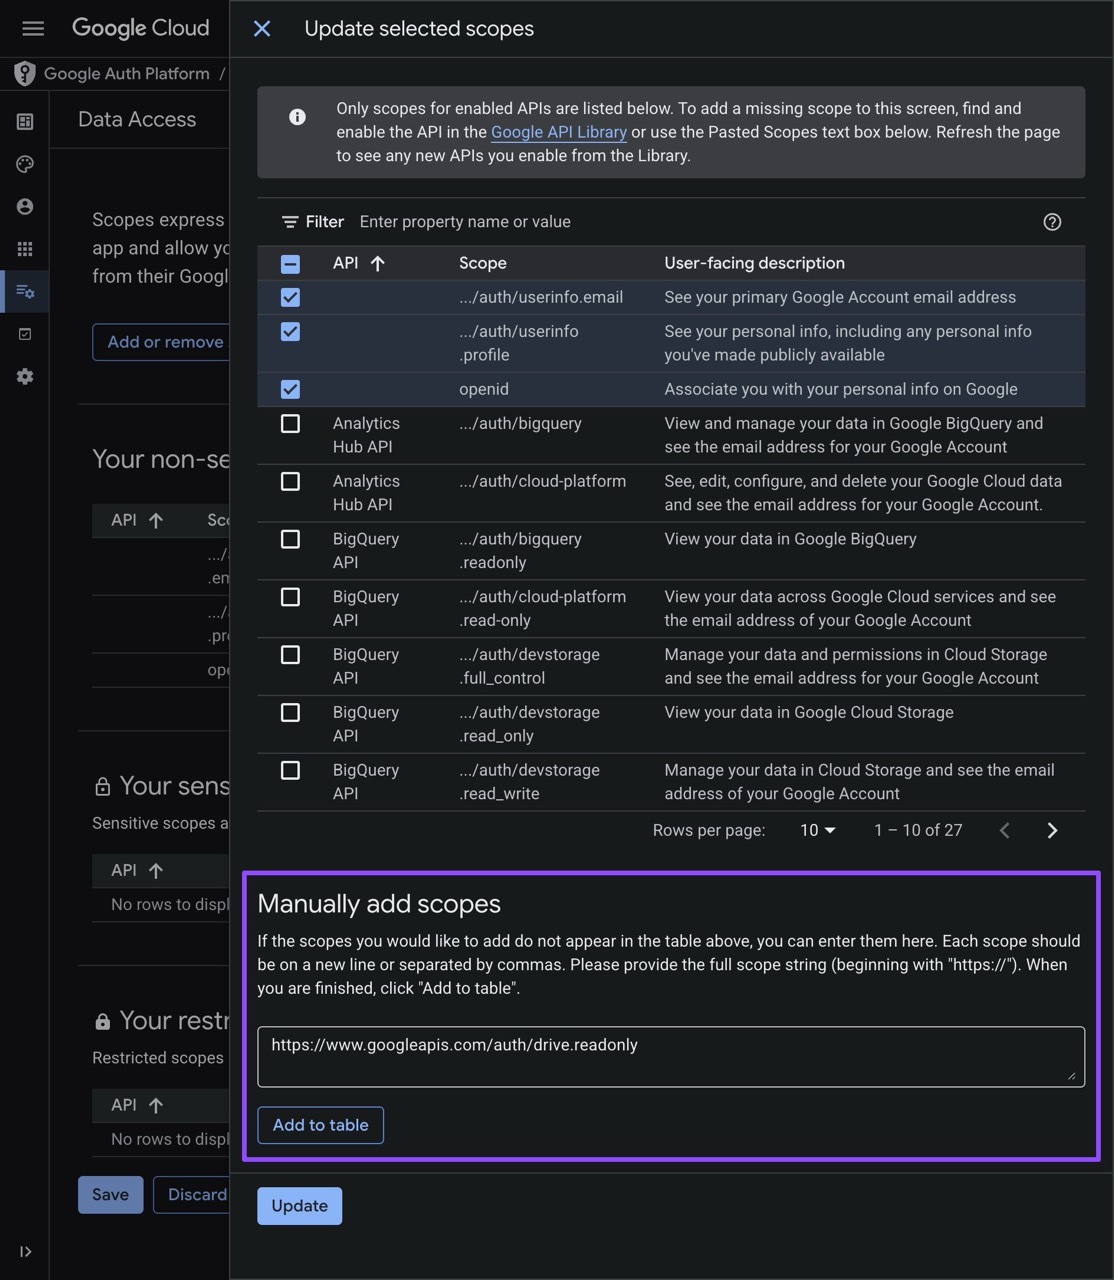Open the Google API Library link

558,132
